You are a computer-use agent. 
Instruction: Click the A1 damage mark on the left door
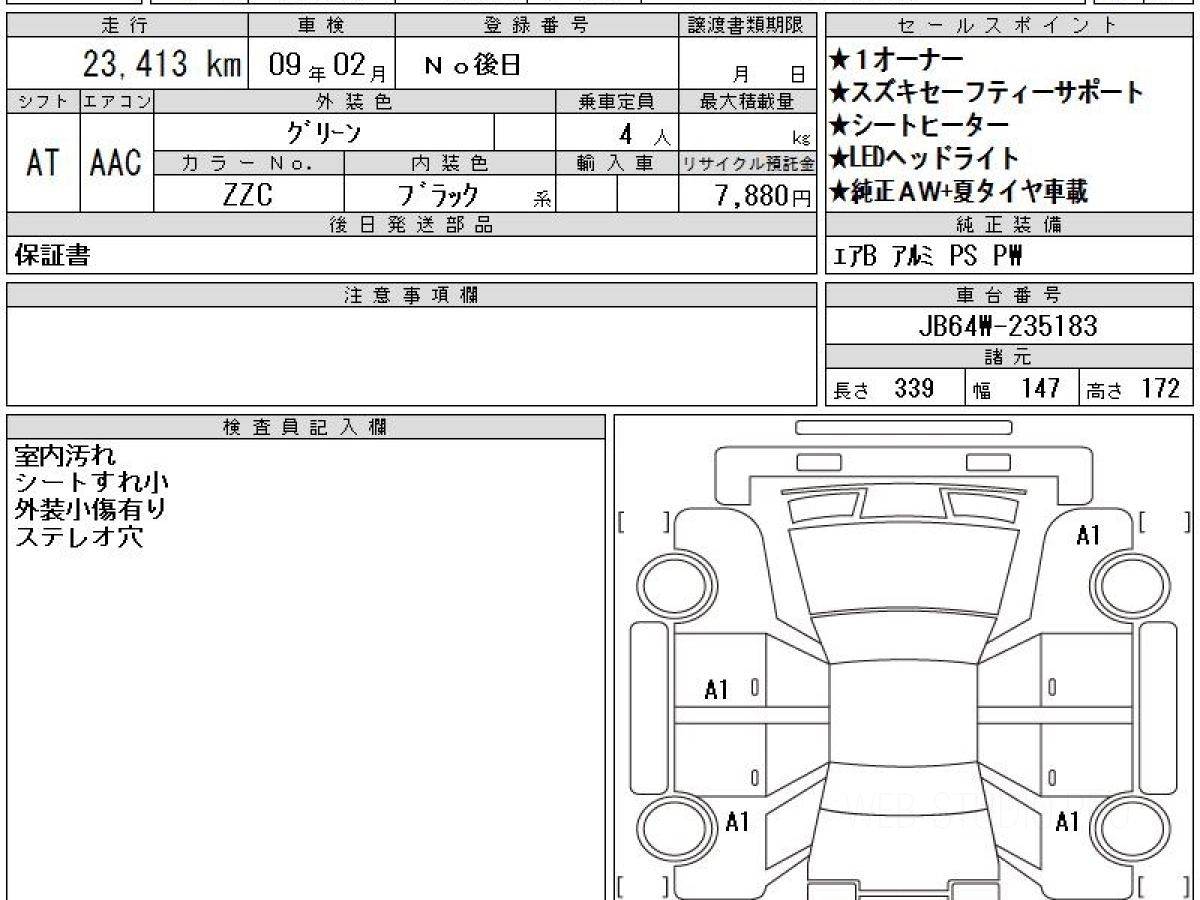716,689
